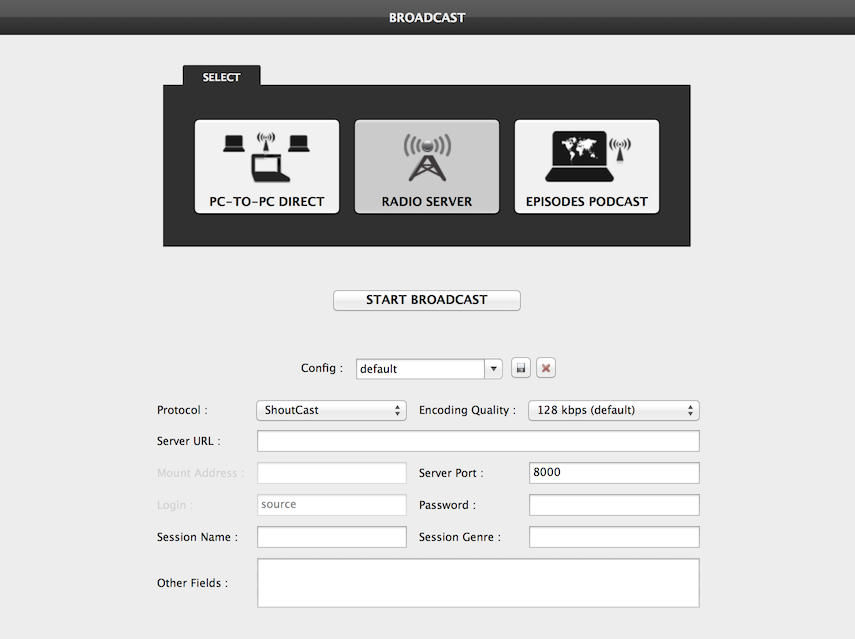This screenshot has width=855, height=639.
Task: Click the Mount Address input field
Action: pyautogui.click(x=332, y=473)
